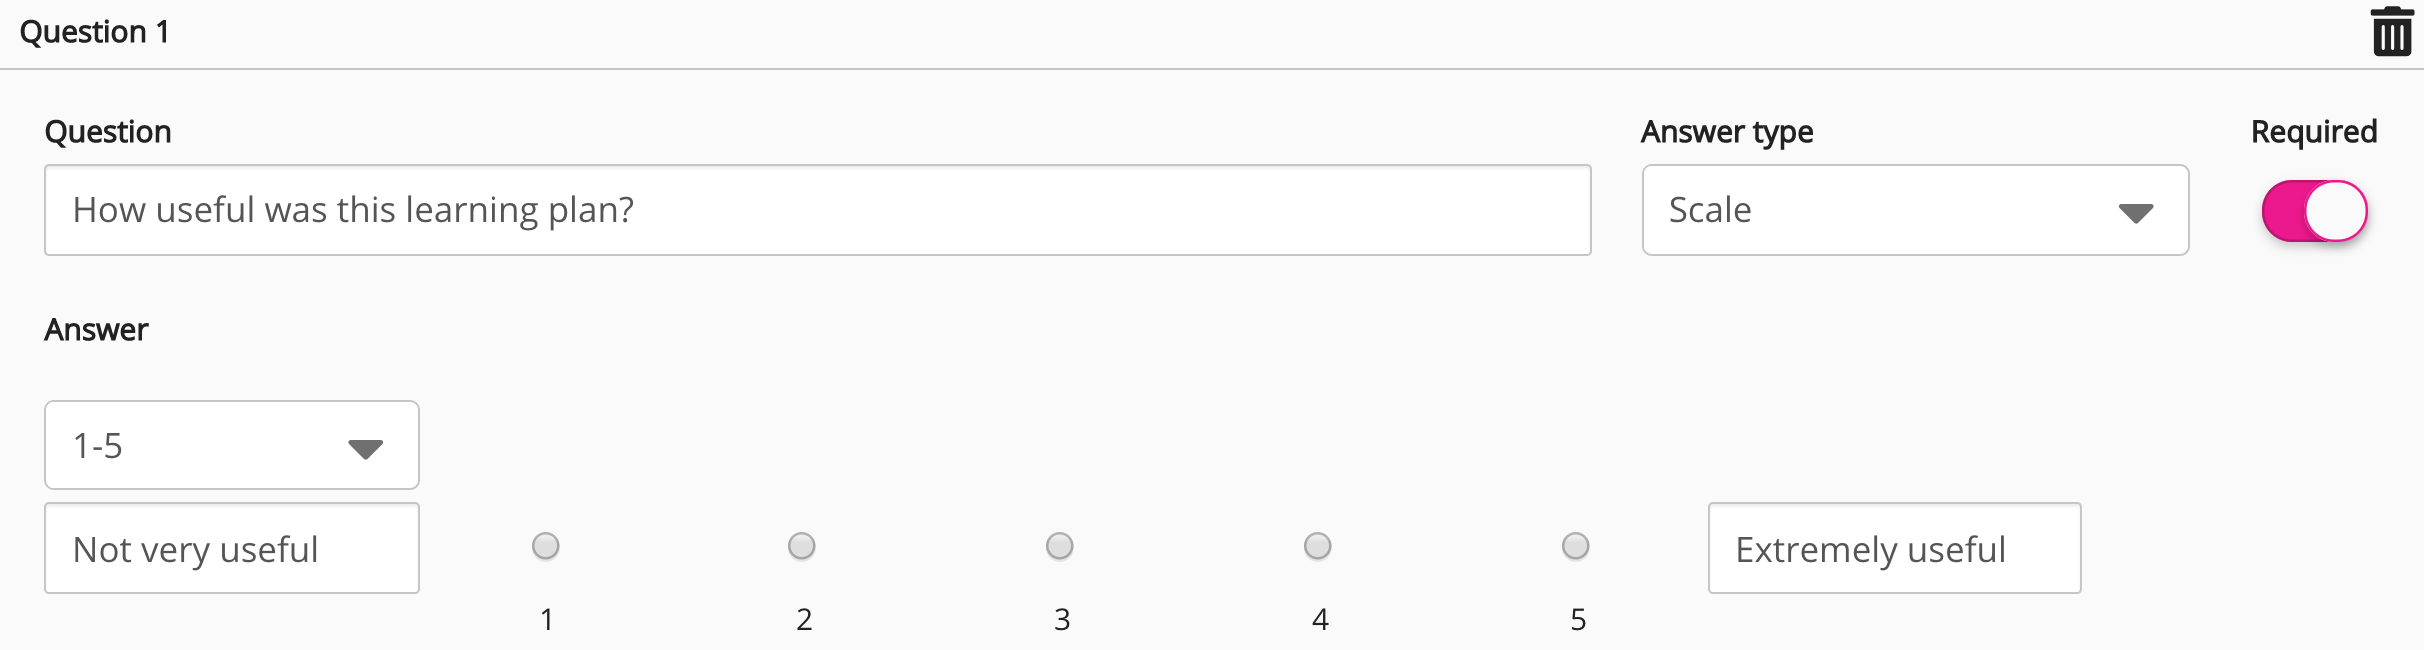This screenshot has width=2424, height=650.
Task: Click the number 1 scale label
Action: pyautogui.click(x=547, y=620)
